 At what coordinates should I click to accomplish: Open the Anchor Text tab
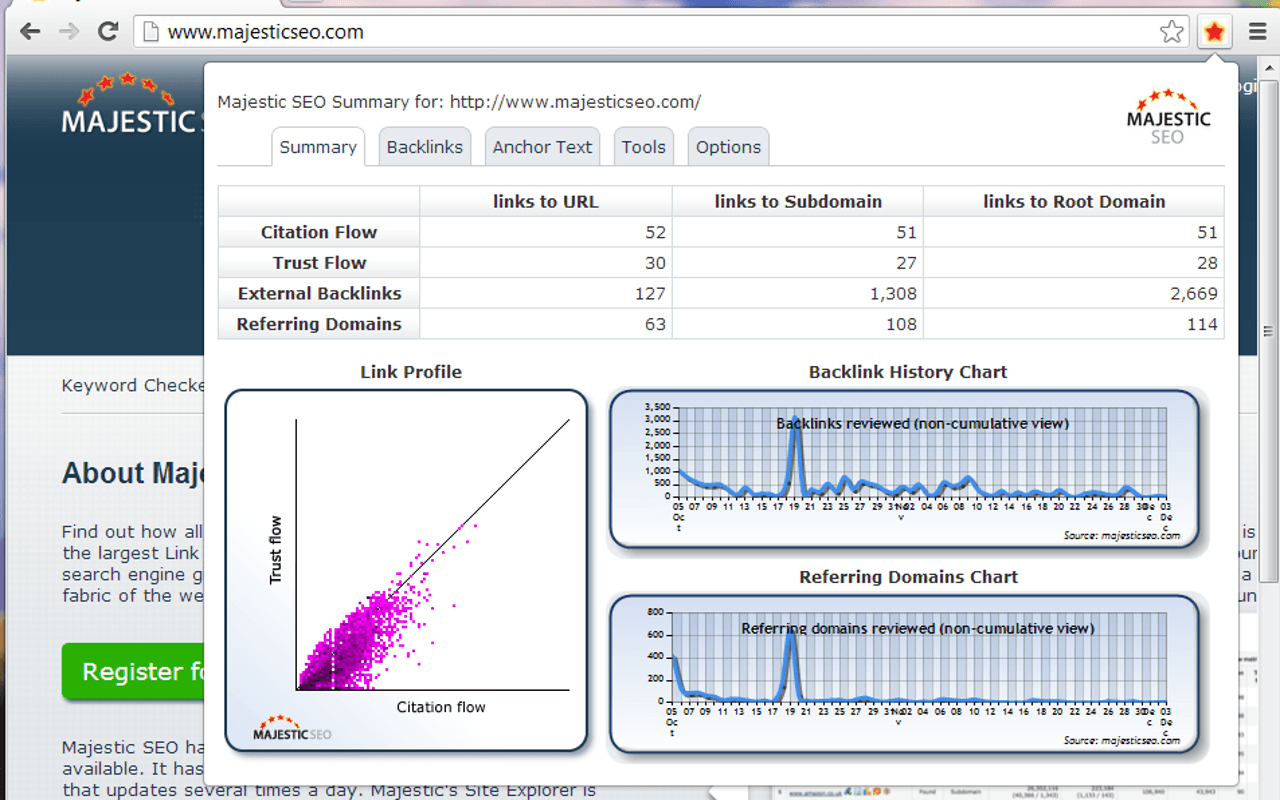click(542, 147)
